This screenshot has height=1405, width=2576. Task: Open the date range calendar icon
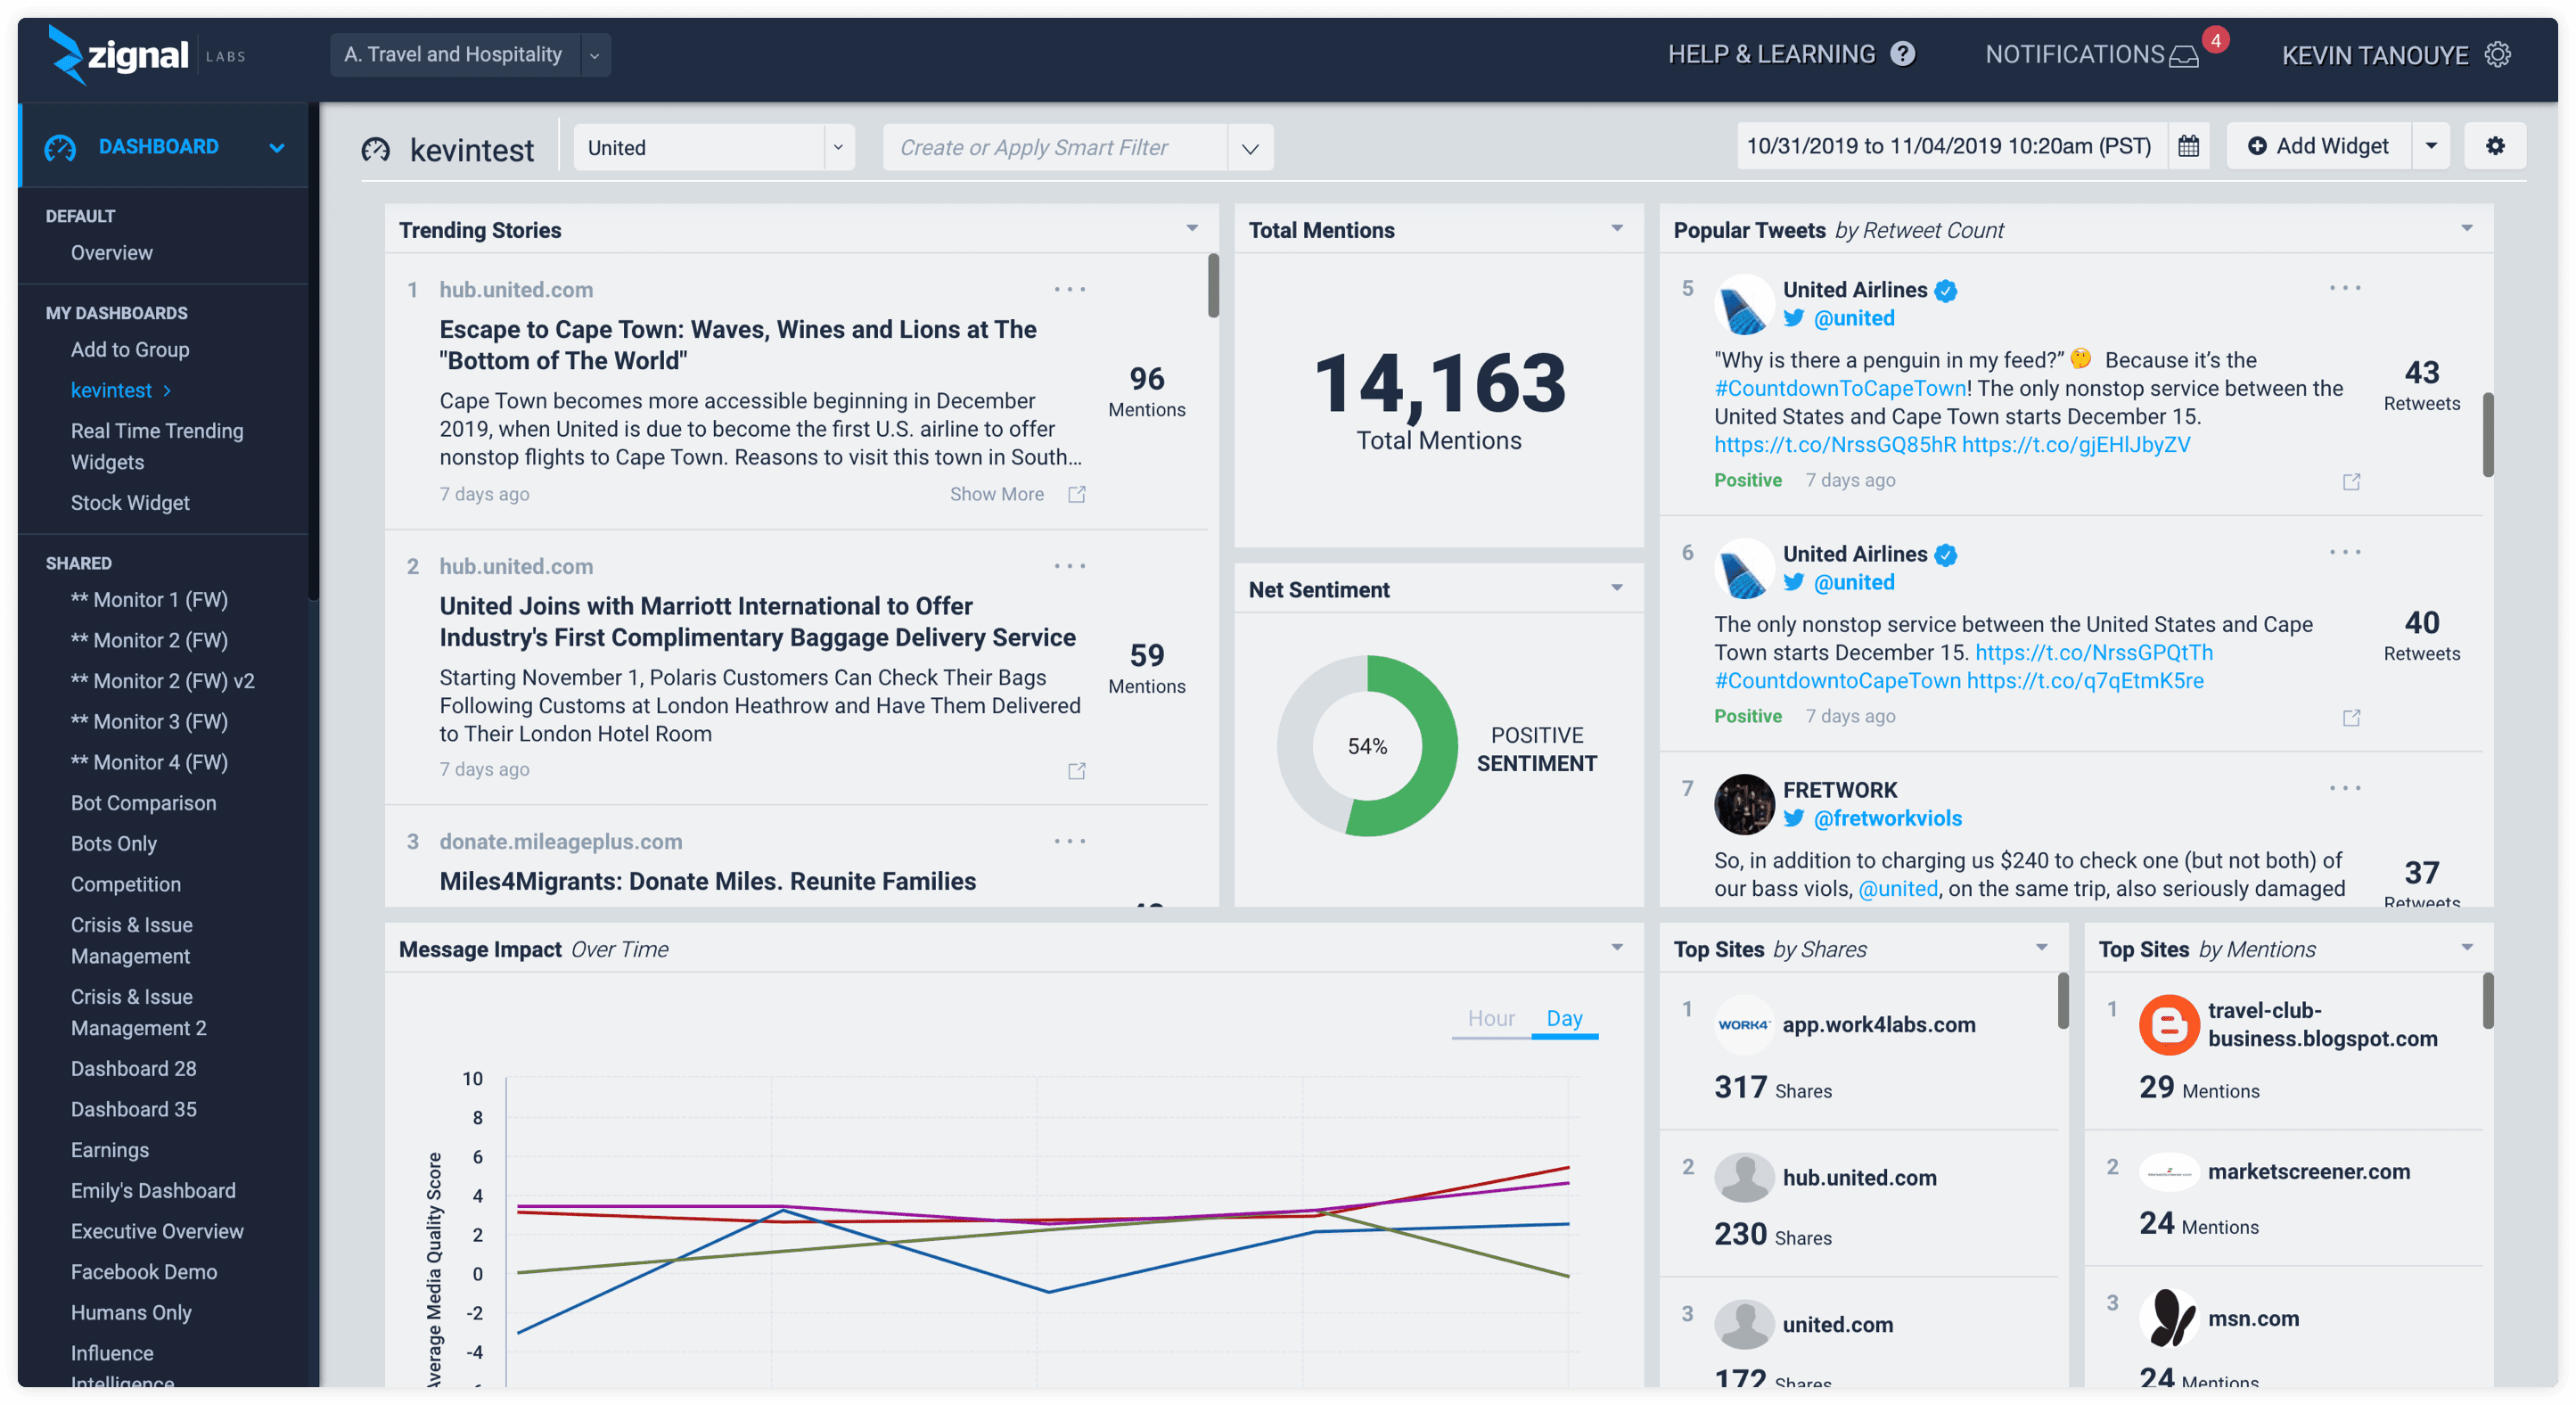point(2188,146)
